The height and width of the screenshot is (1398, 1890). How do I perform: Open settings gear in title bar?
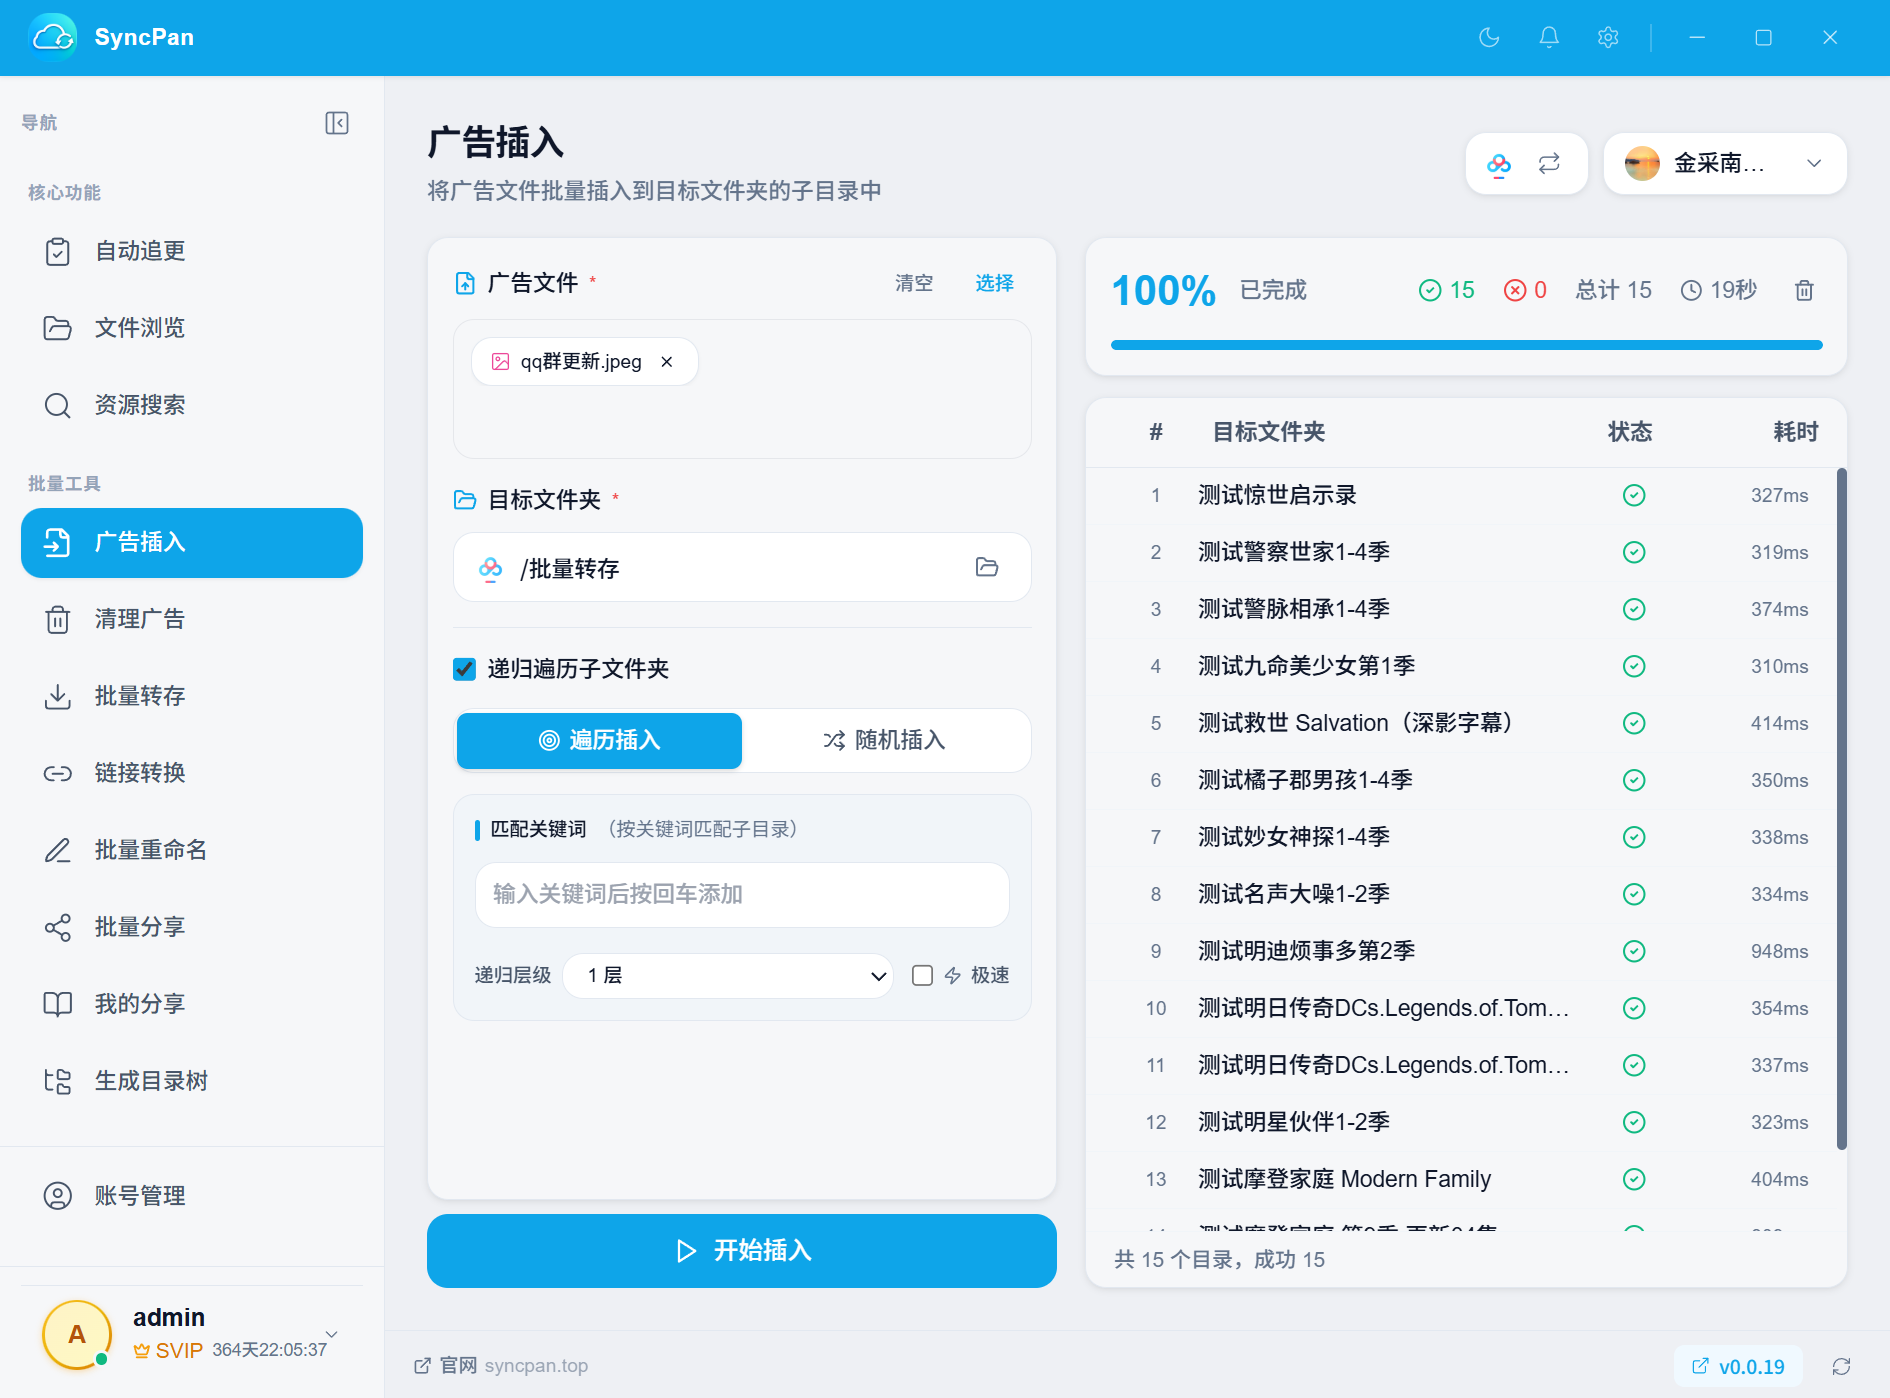point(1608,37)
